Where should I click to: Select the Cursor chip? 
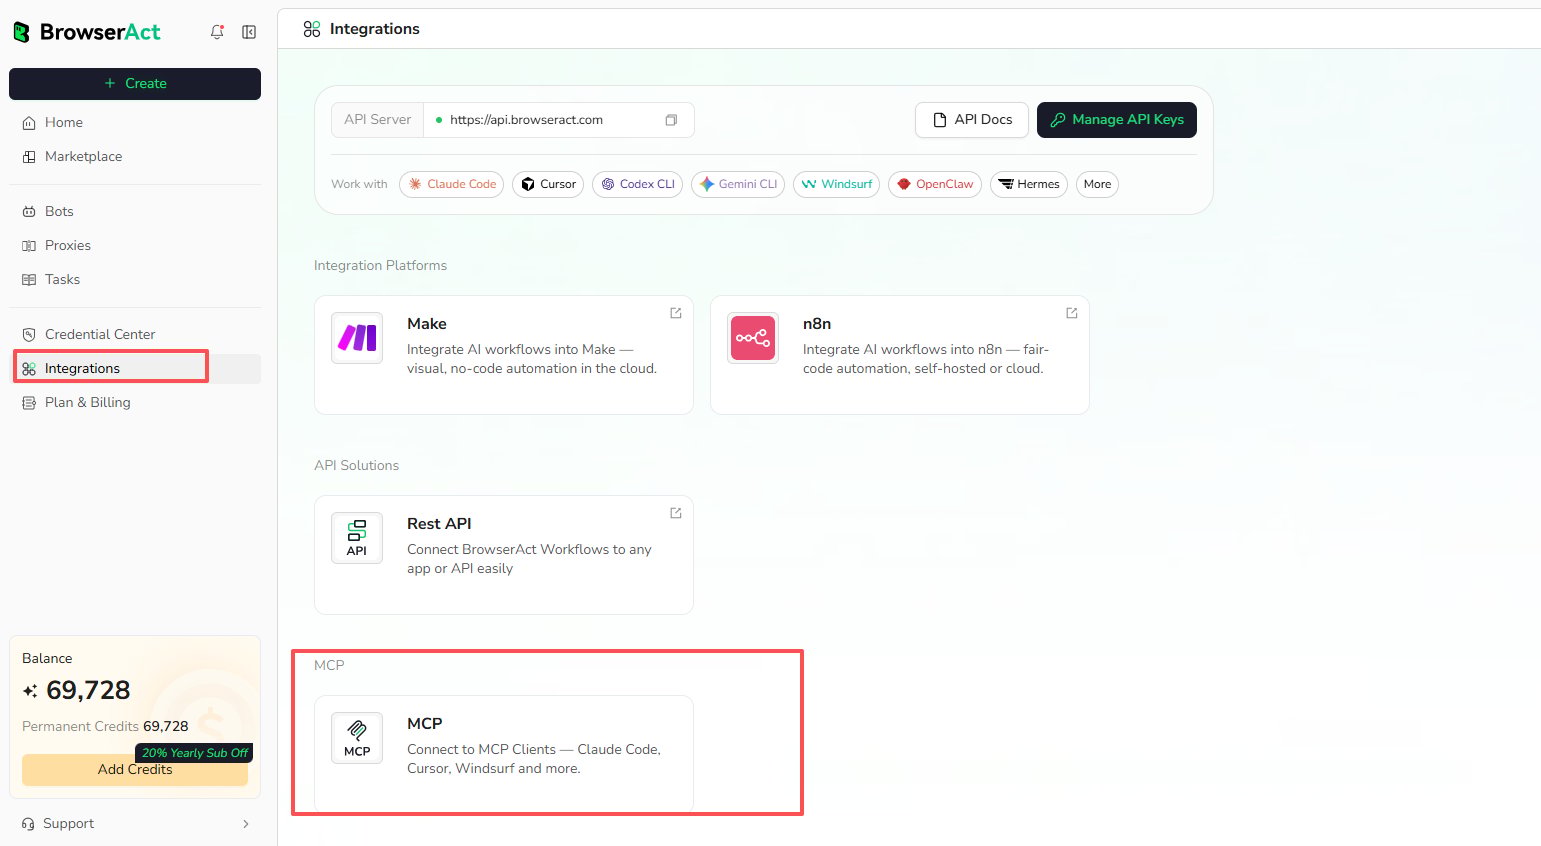[x=548, y=184]
